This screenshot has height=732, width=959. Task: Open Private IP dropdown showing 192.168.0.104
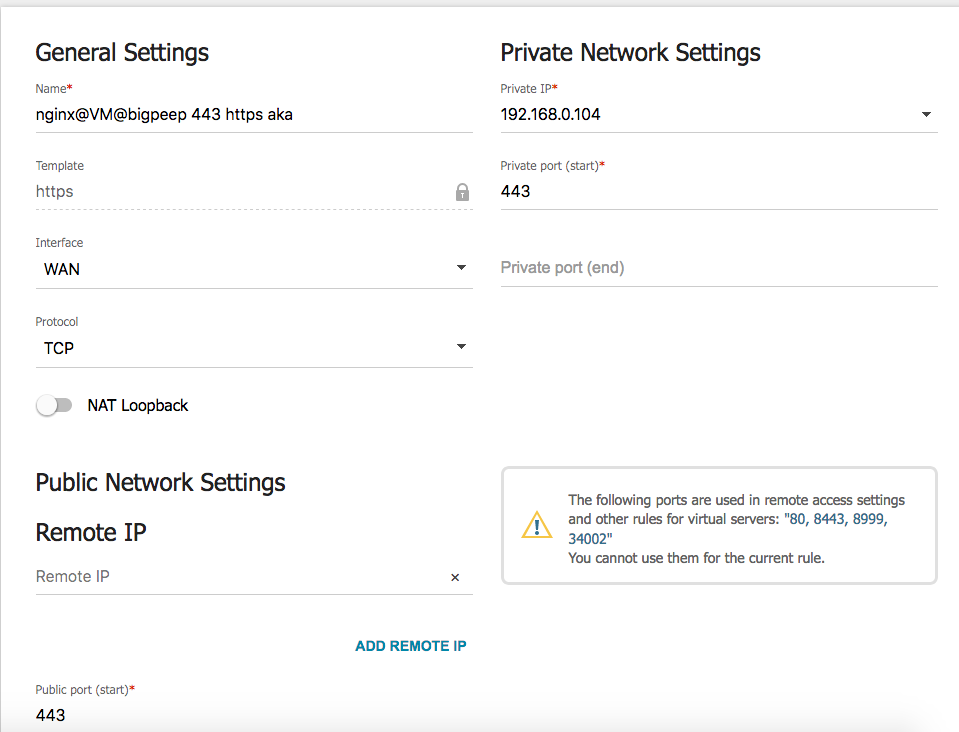(x=700, y=115)
